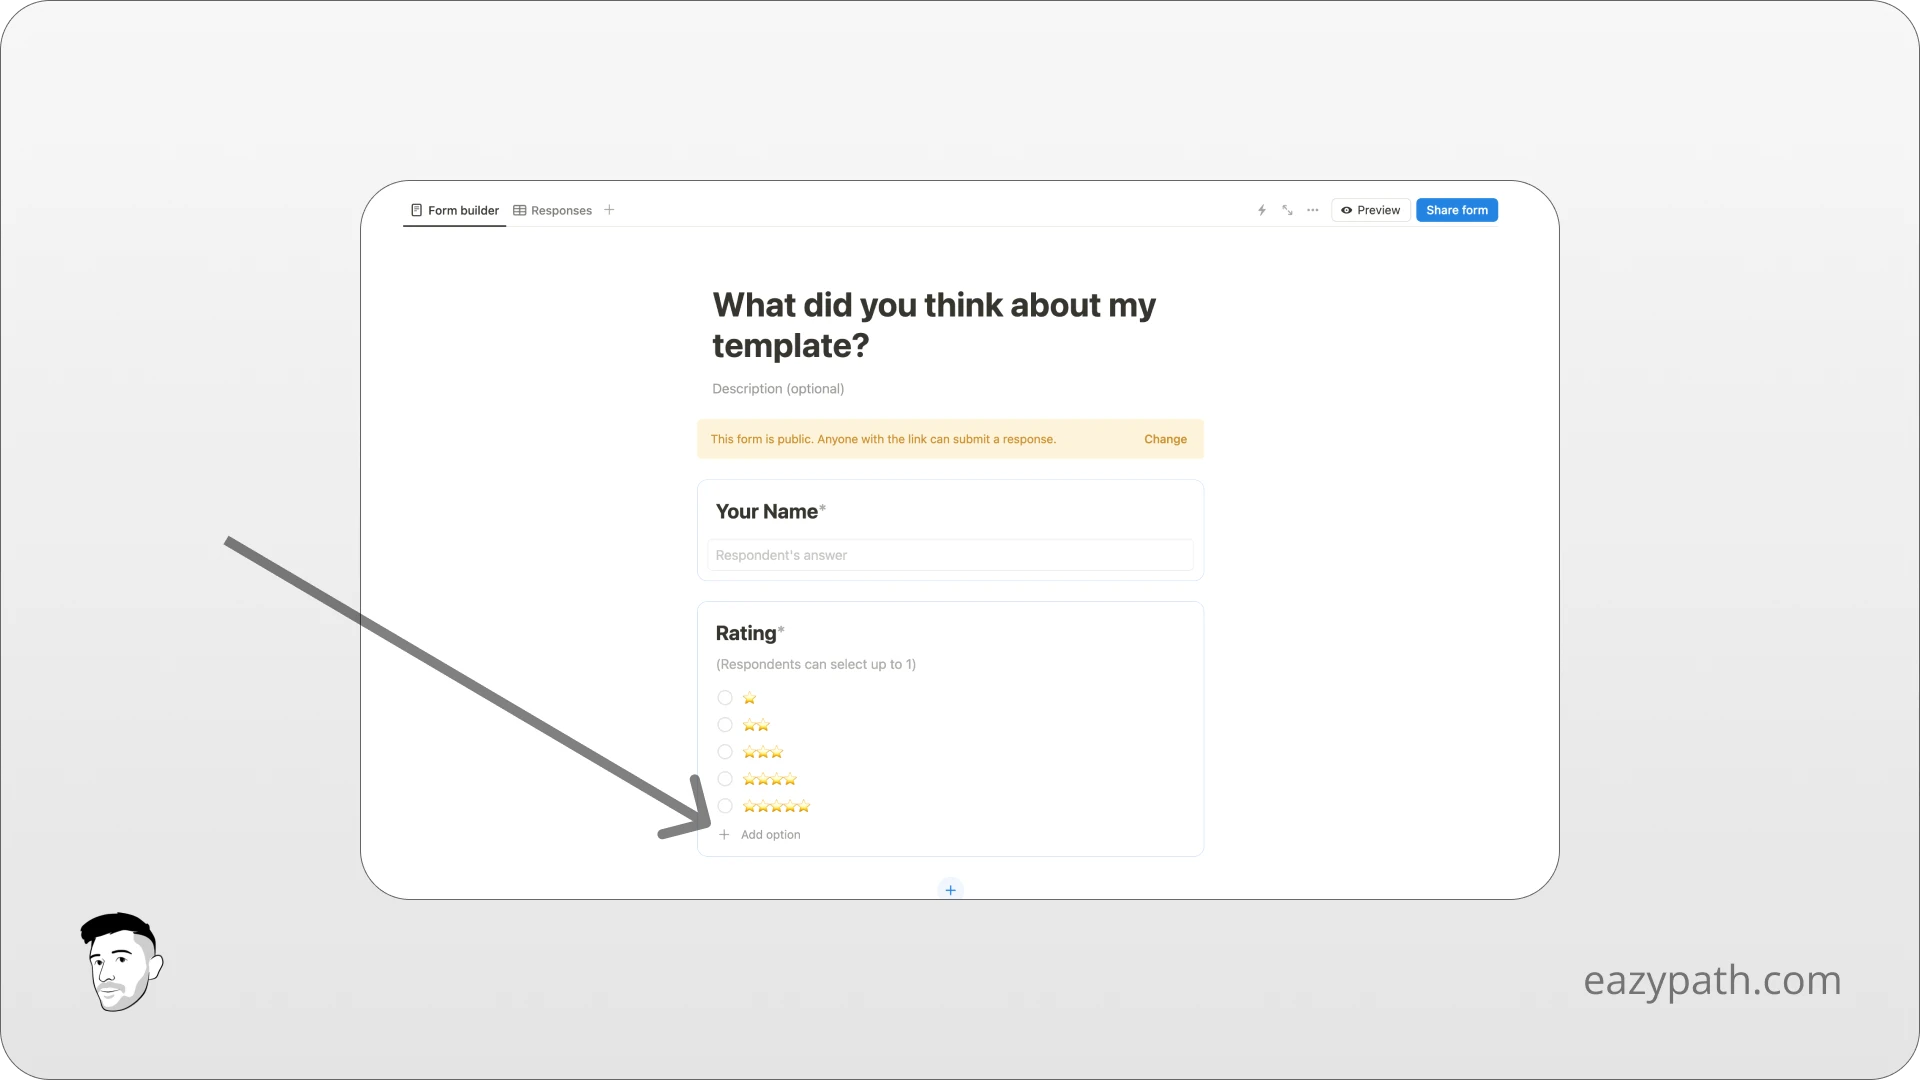Click the yellow four-star rating row
Image resolution: width=1920 pixels, height=1080 pixels.
click(769, 779)
